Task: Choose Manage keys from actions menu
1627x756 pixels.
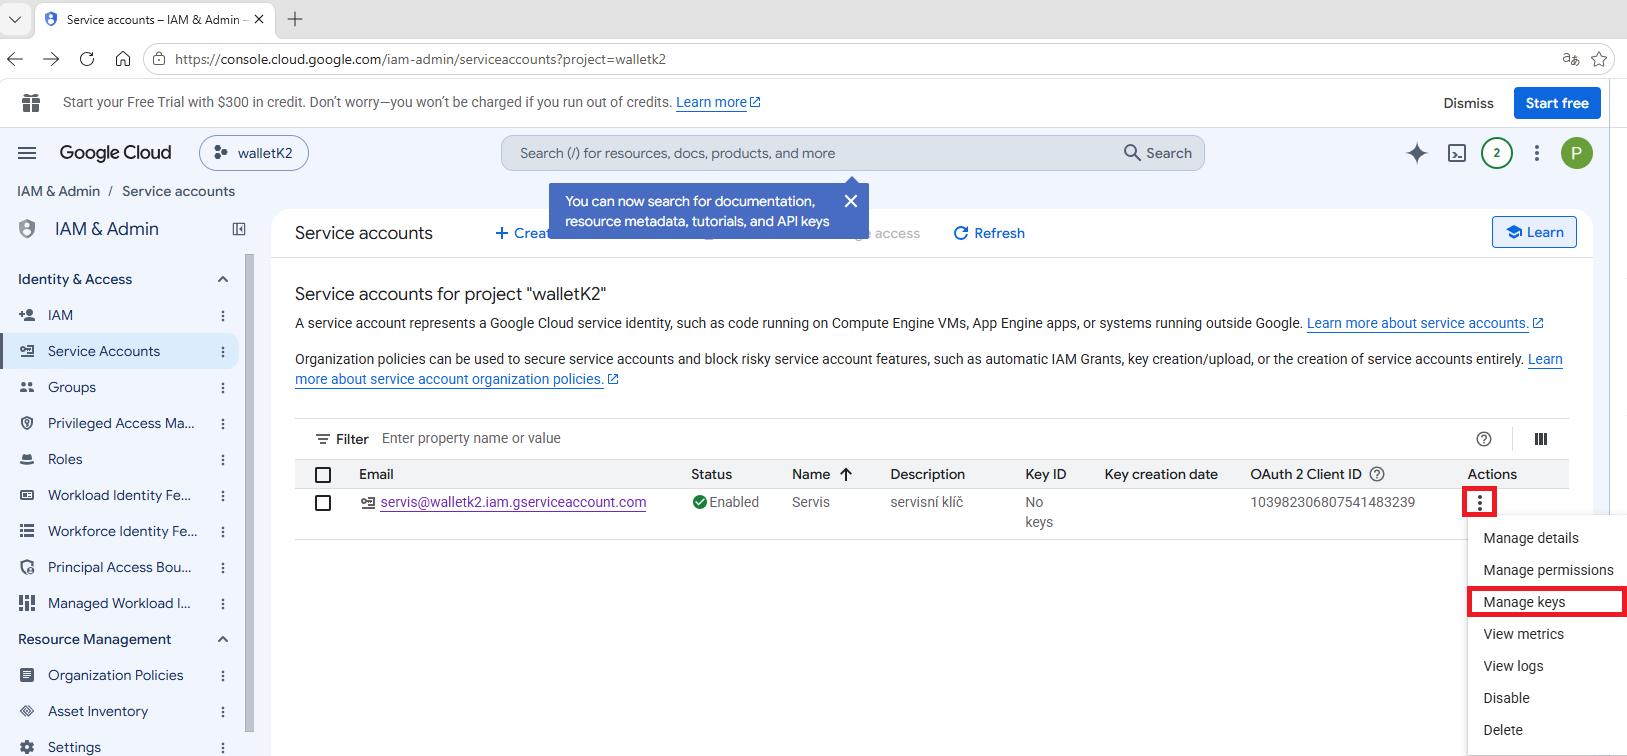Action: (x=1546, y=602)
